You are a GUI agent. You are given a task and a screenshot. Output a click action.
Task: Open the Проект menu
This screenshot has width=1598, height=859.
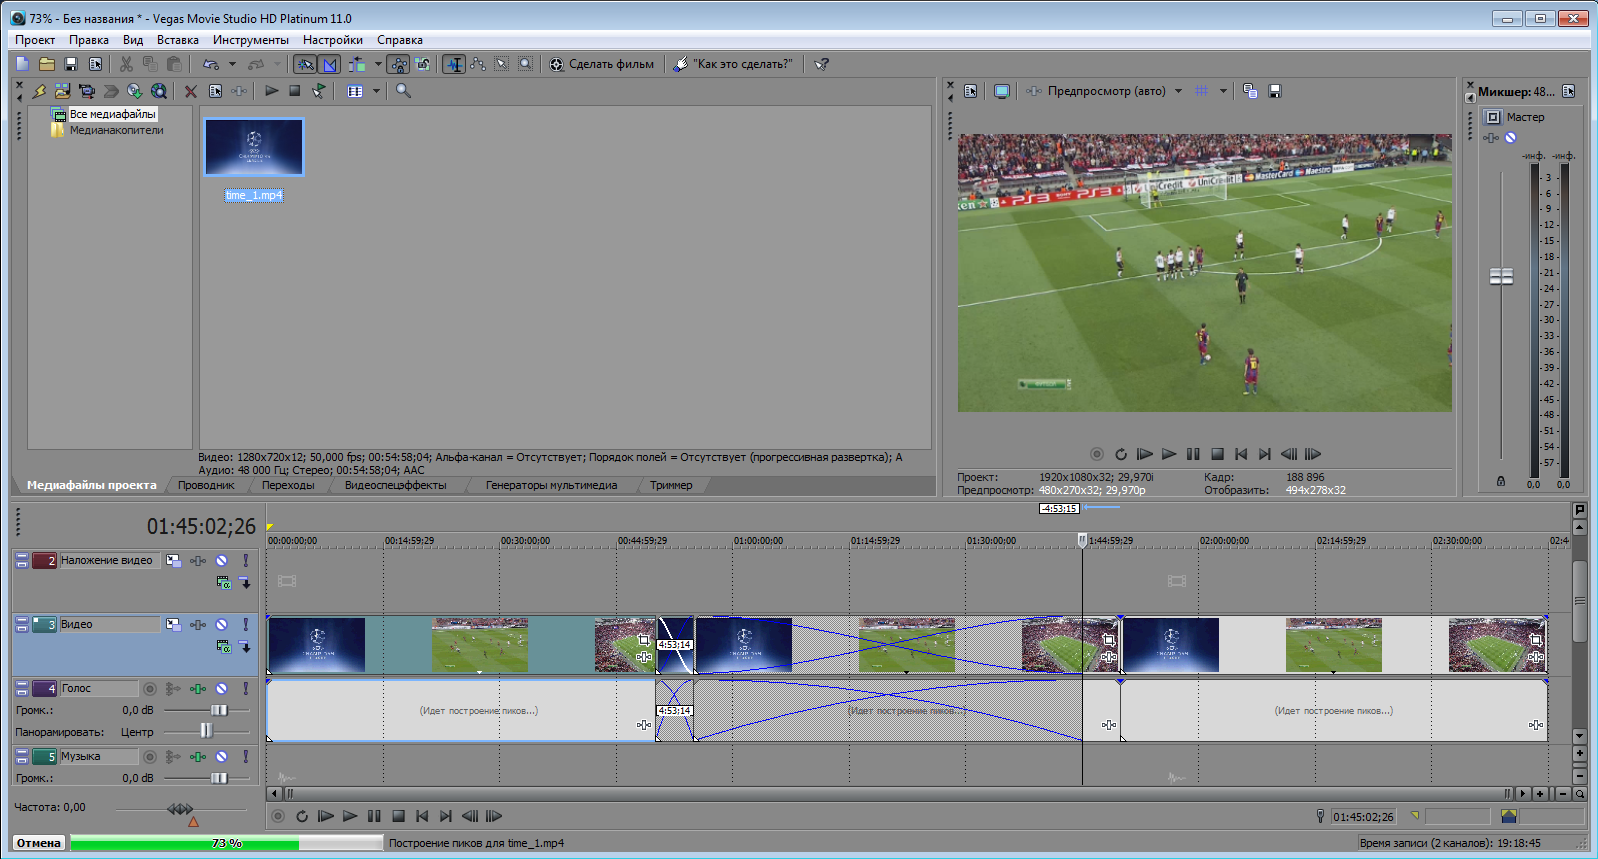point(35,40)
